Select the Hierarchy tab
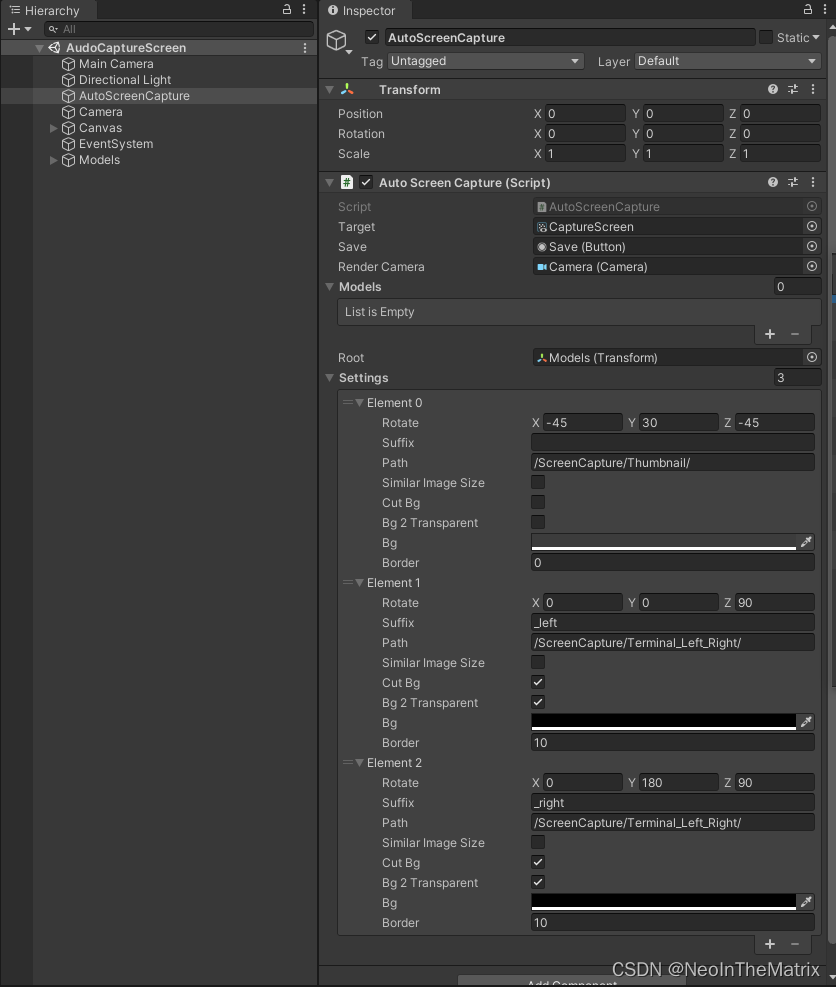The height and width of the screenshot is (987, 836). (x=48, y=10)
